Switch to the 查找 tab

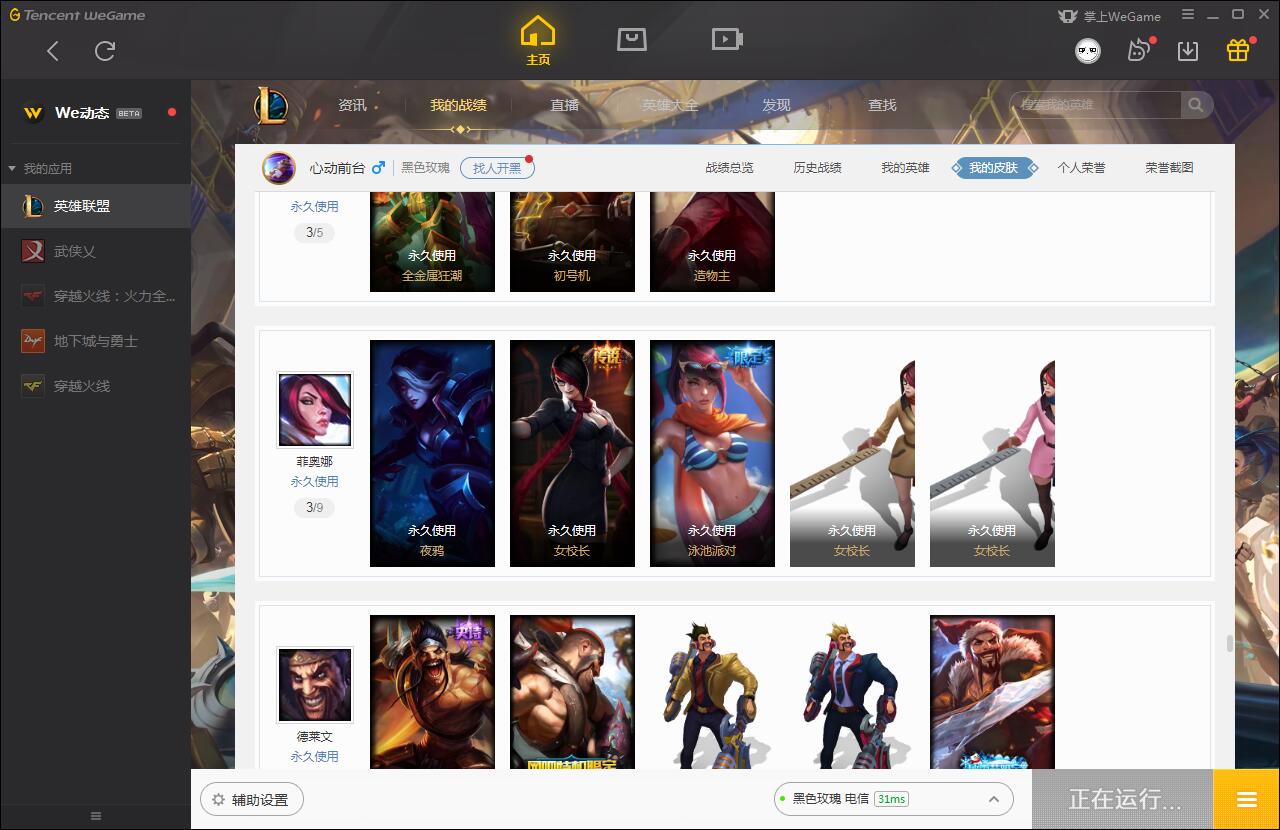point(882,105)
